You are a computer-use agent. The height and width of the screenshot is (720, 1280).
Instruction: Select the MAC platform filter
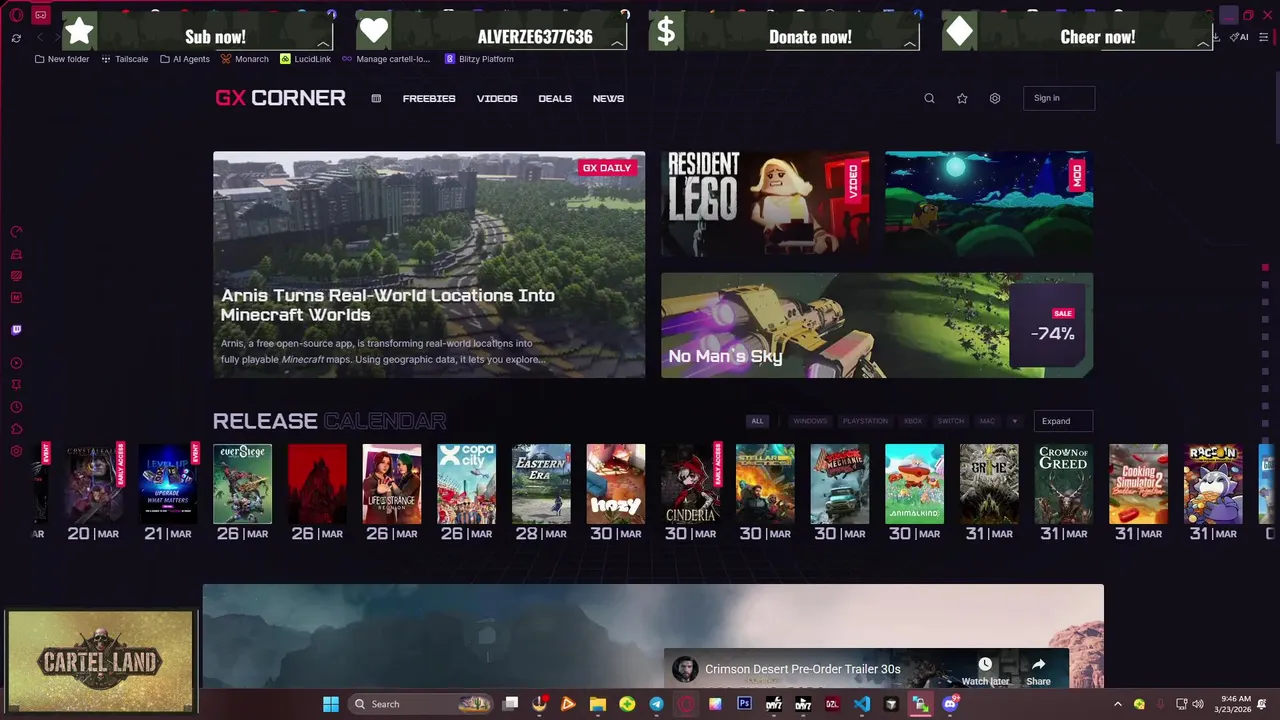[x=988, y=421]
